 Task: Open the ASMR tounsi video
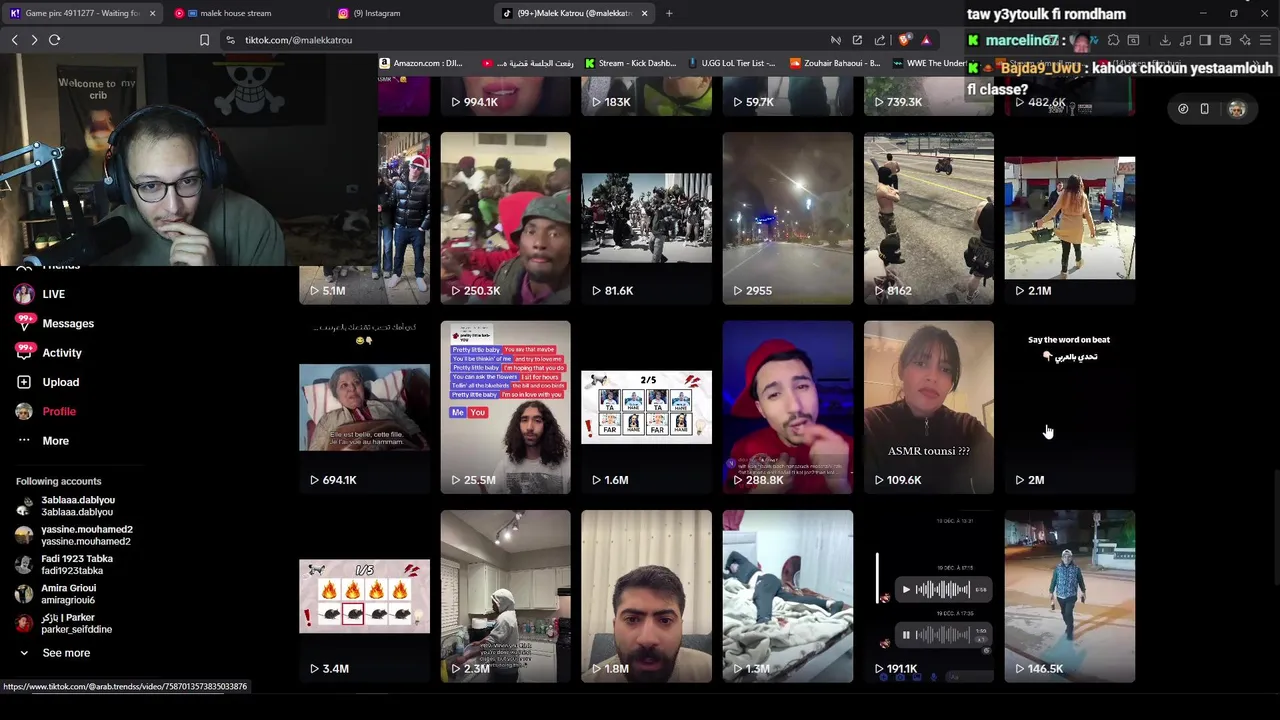[x=928, y=407]
